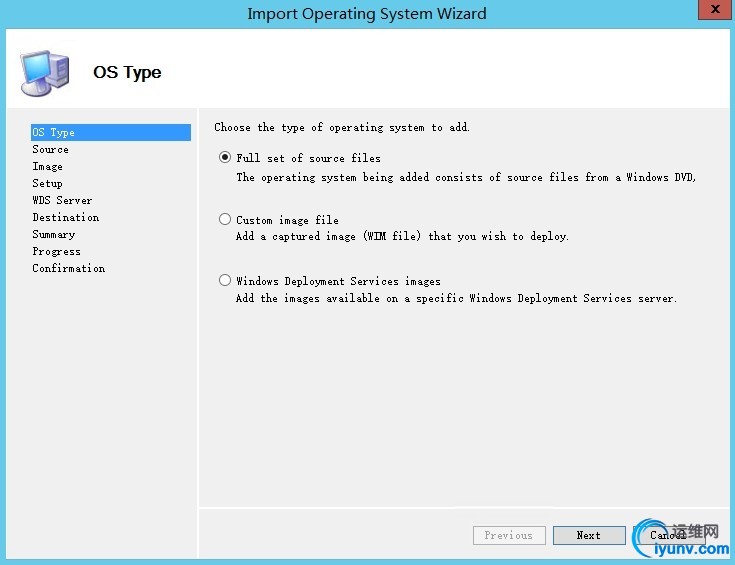This screenshot has height=565, width=735.
Task: Select the OS Type step in sidebar
Action: point(111,132)
